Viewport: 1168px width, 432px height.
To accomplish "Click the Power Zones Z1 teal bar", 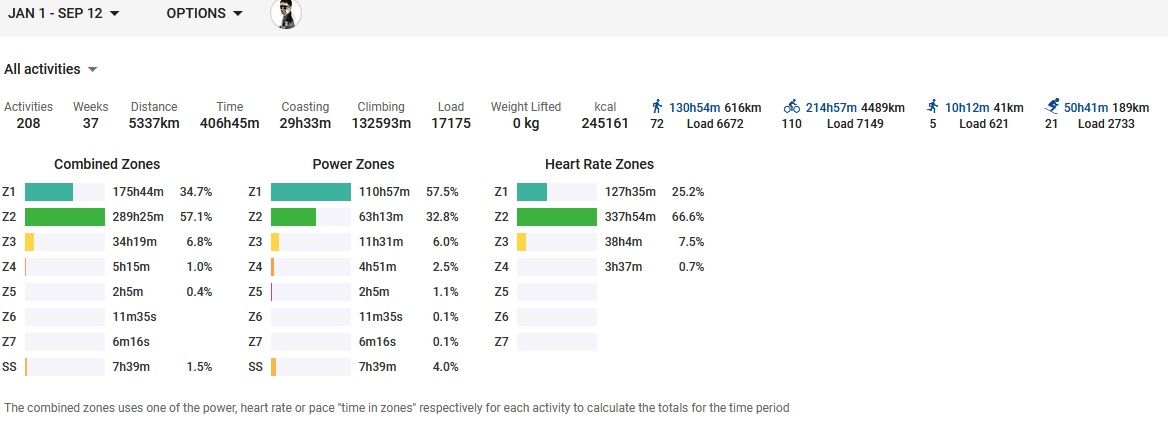I will (x=310, y=191).
